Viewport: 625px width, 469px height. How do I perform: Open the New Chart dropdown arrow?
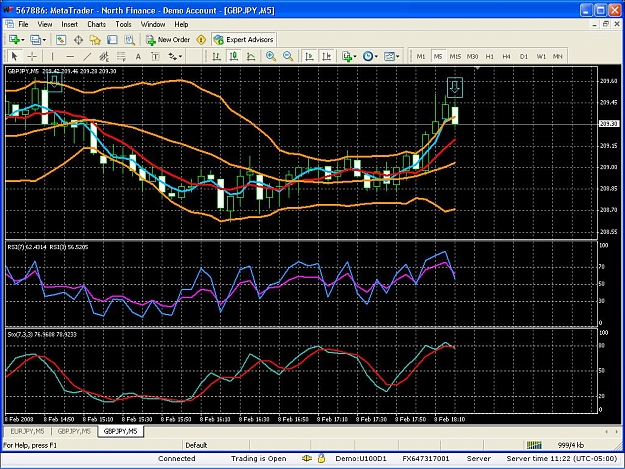23,40
